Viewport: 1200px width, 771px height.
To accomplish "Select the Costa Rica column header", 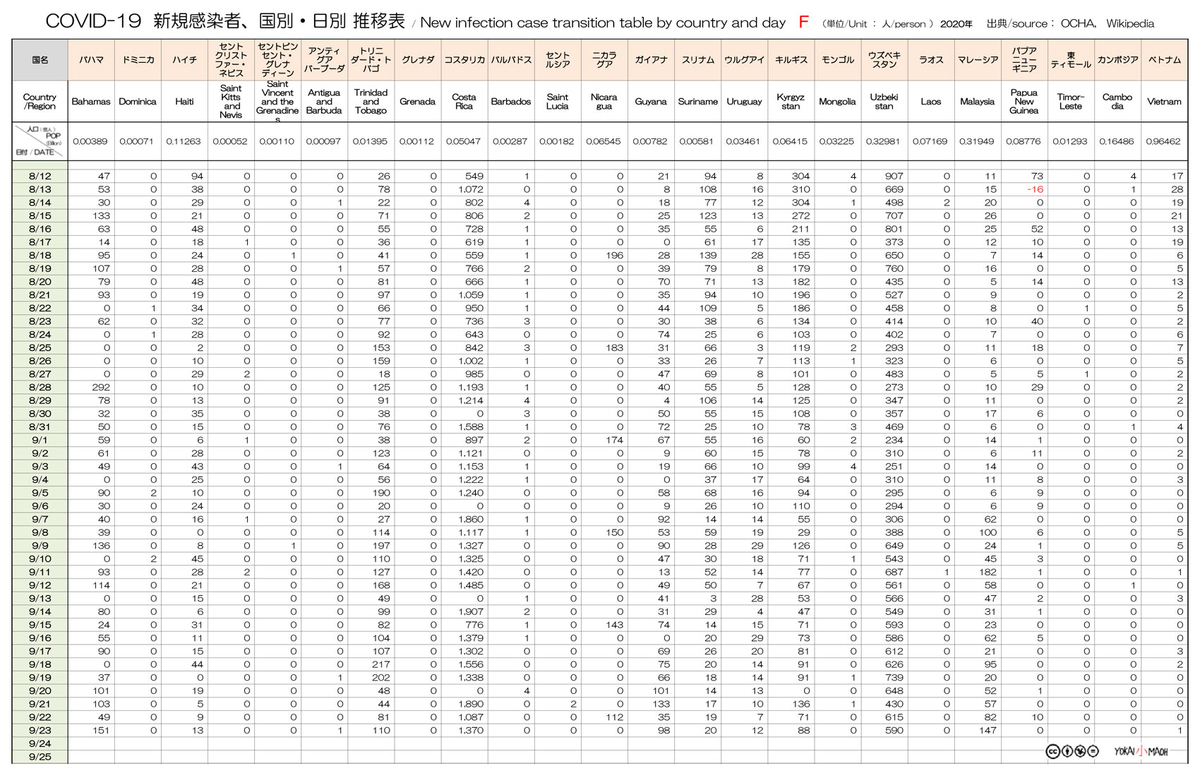I will [464, 102].
